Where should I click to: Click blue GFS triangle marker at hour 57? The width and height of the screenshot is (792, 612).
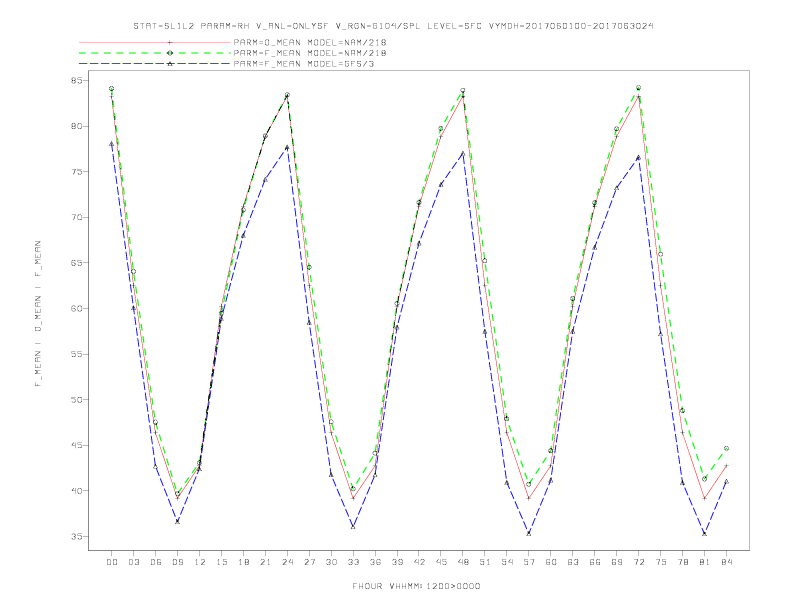click(x=529, y=533)
